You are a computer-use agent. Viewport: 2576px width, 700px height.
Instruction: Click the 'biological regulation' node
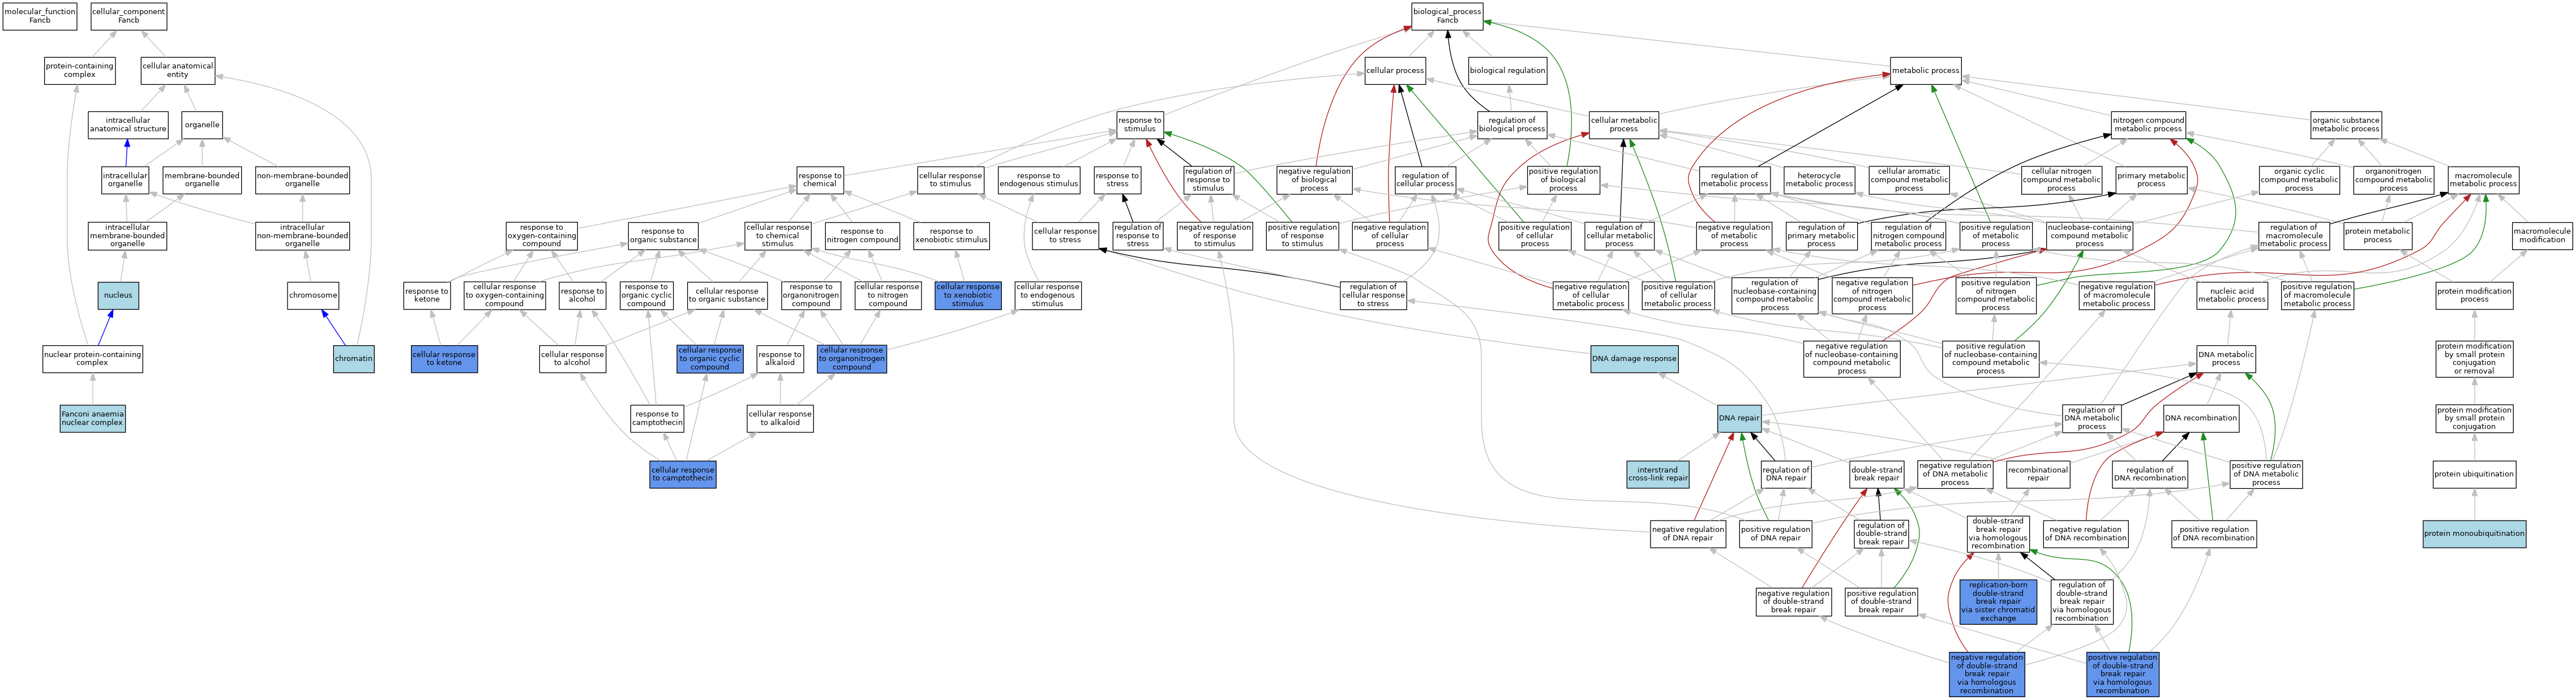(x=1508, y=70)
